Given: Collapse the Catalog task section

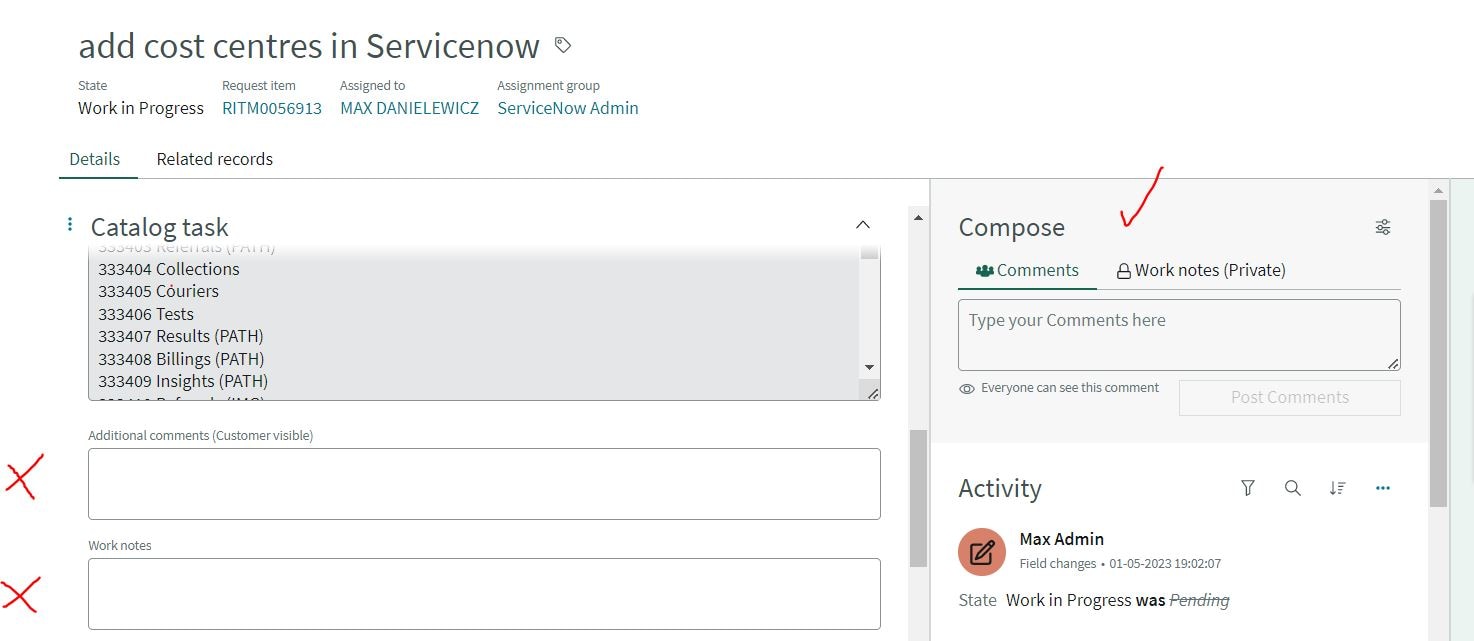Looking at the screenshot, I should (862, 225).
